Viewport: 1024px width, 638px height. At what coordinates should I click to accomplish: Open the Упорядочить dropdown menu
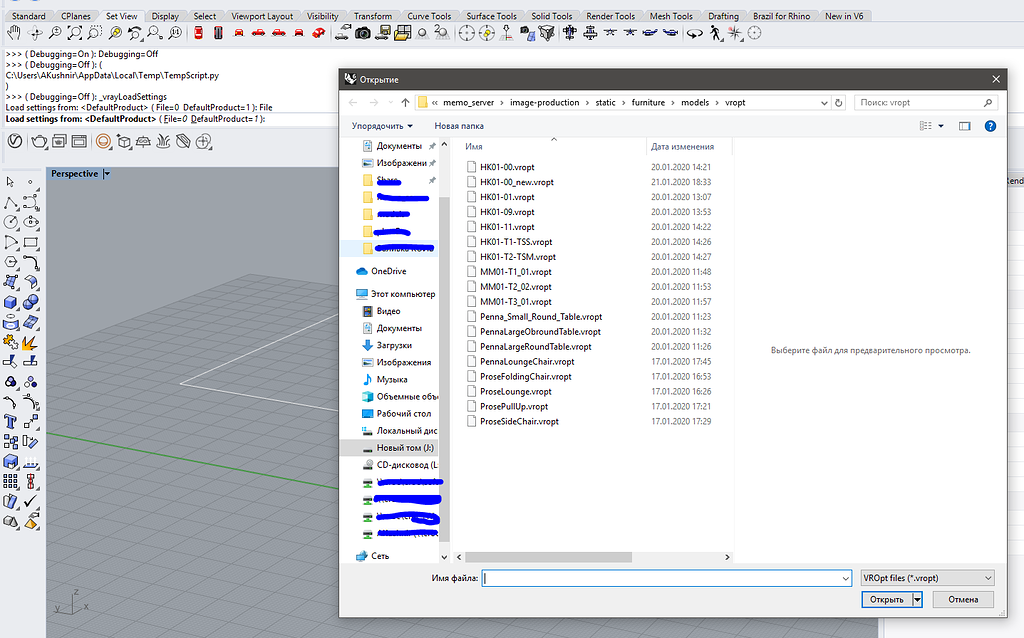pyautogui.click(x=382, y=126)
